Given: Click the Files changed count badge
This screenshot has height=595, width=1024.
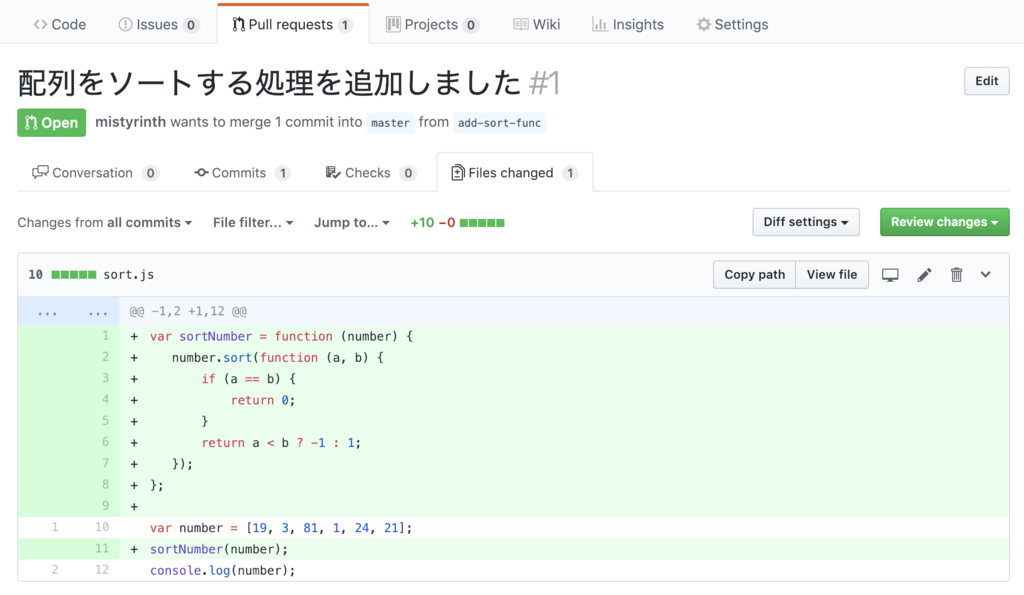Looking at the screenshot, I should point(569,173).
